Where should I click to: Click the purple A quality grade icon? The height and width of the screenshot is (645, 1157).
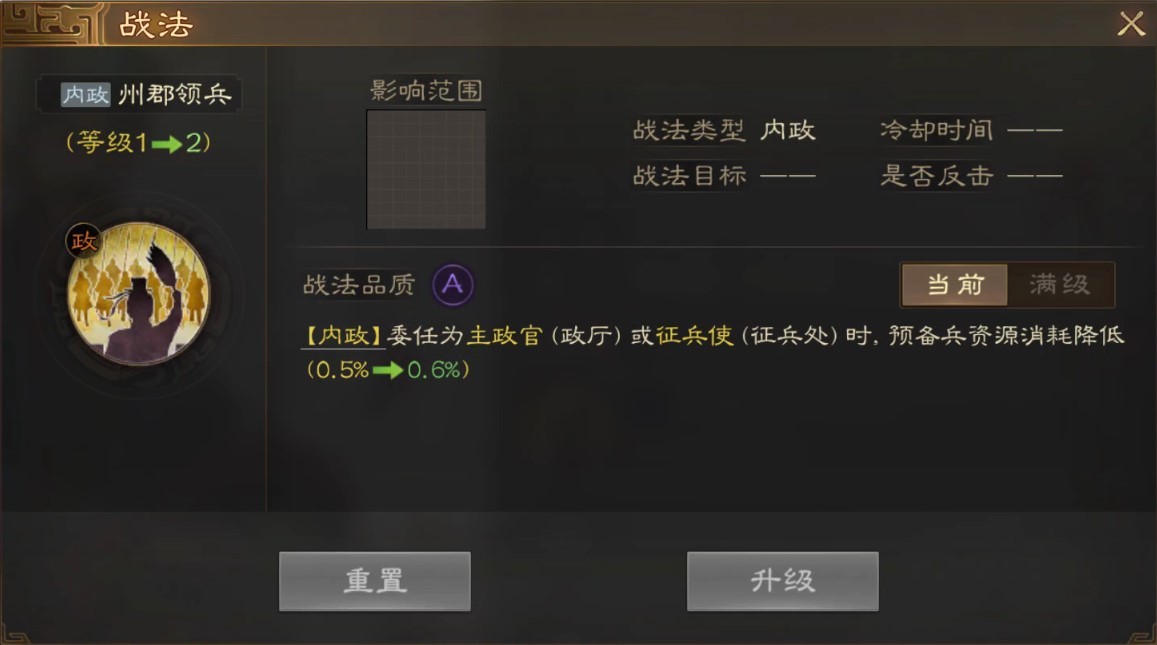[x=452, y=284]
